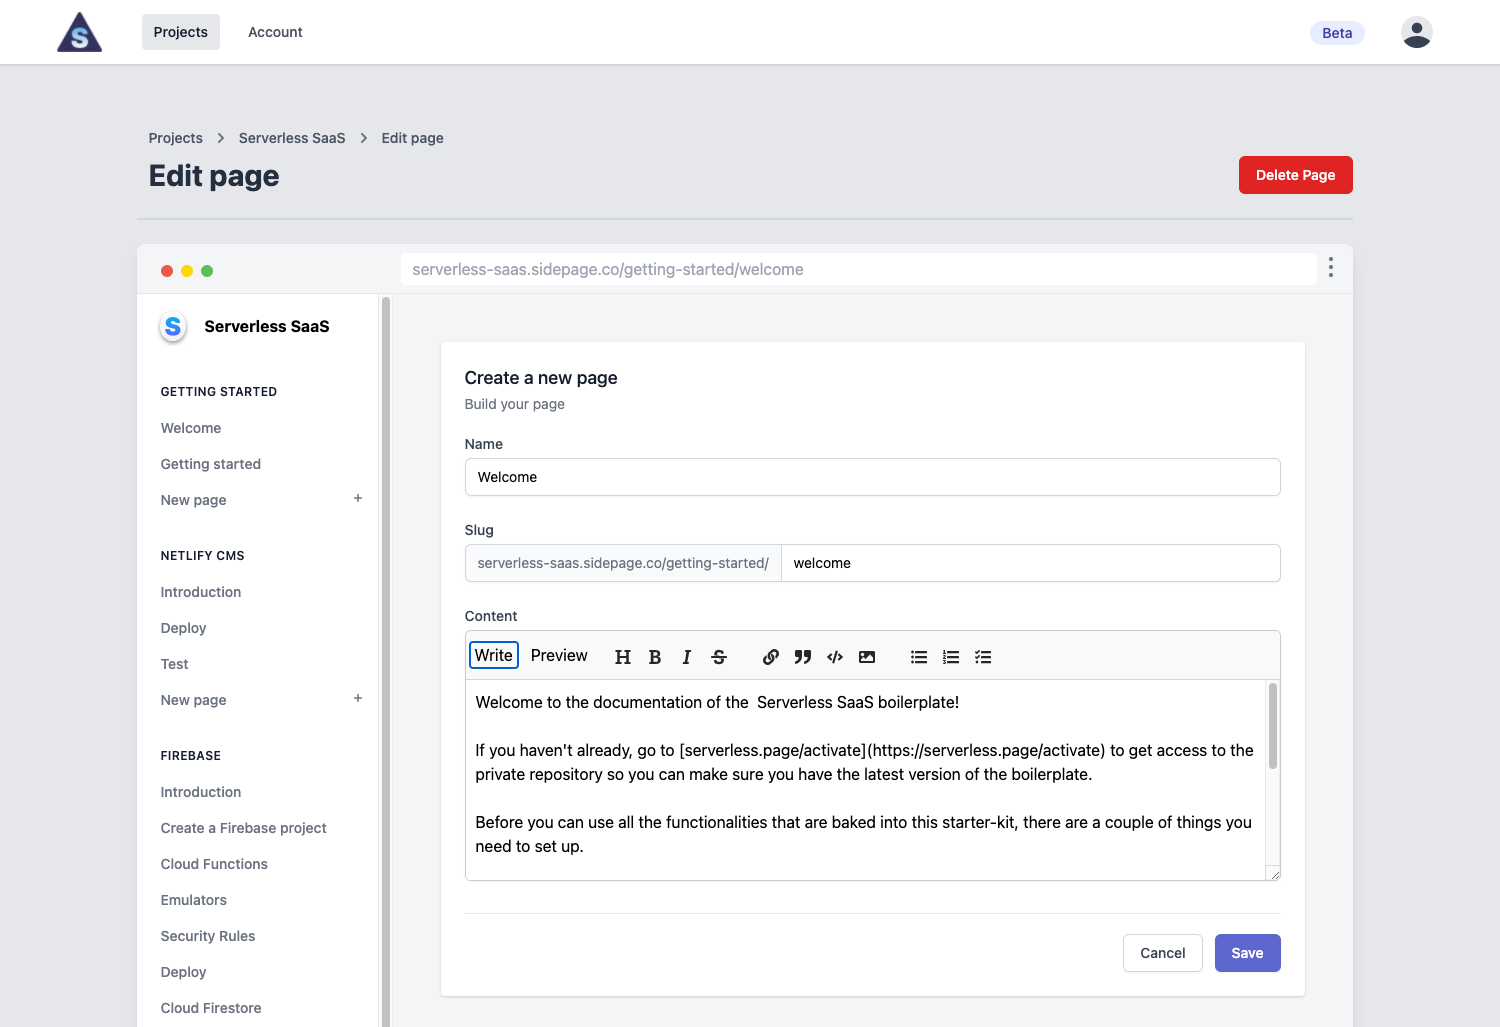Delete this page with the red button
Viewport: 1500px width, 1027px height.
coord(1295,175)
